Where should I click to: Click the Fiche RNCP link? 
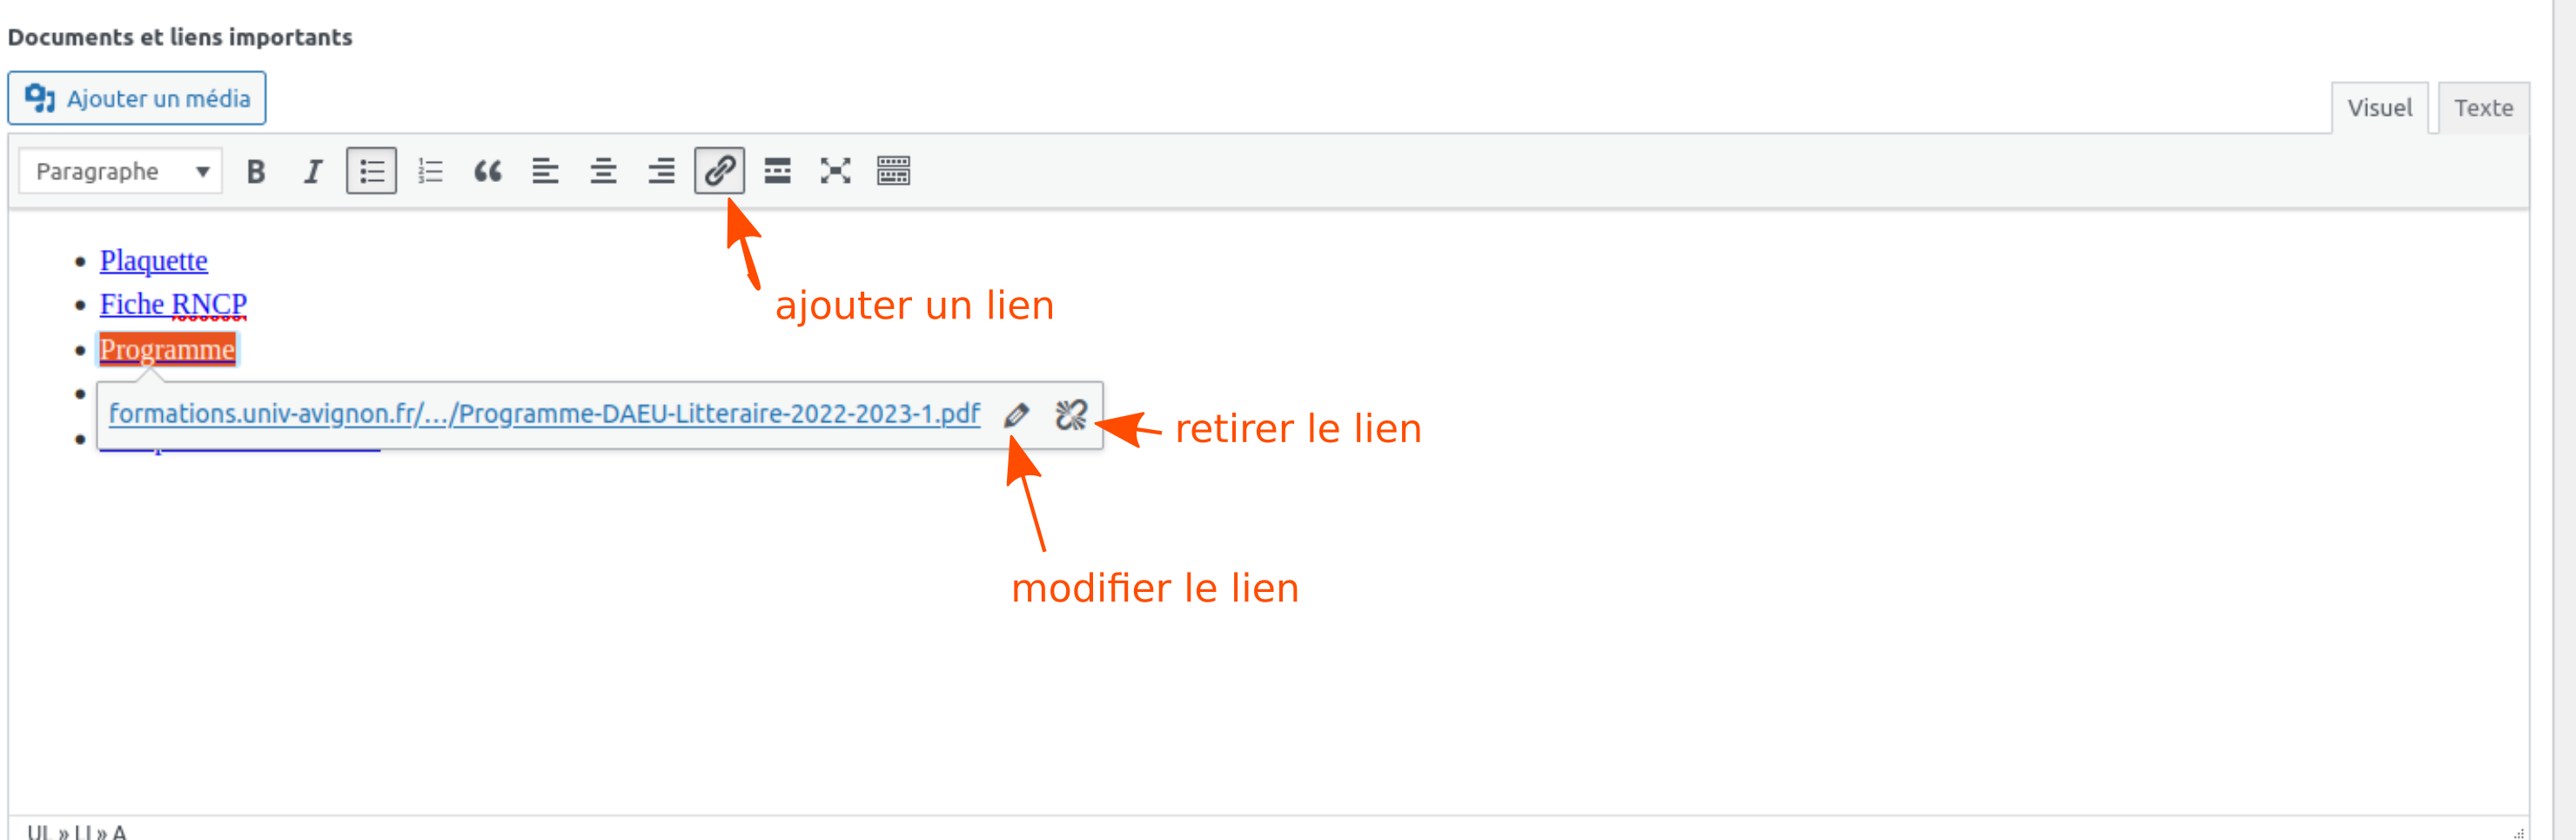tap(173, 304)
